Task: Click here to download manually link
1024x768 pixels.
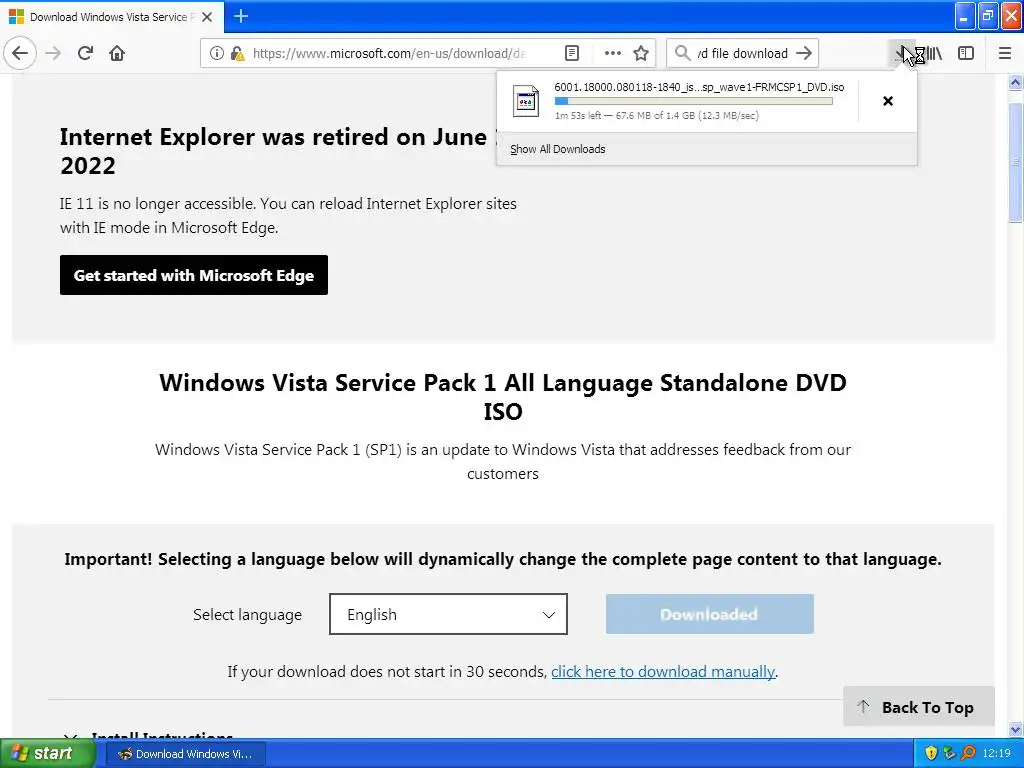Action: [663, 671]
